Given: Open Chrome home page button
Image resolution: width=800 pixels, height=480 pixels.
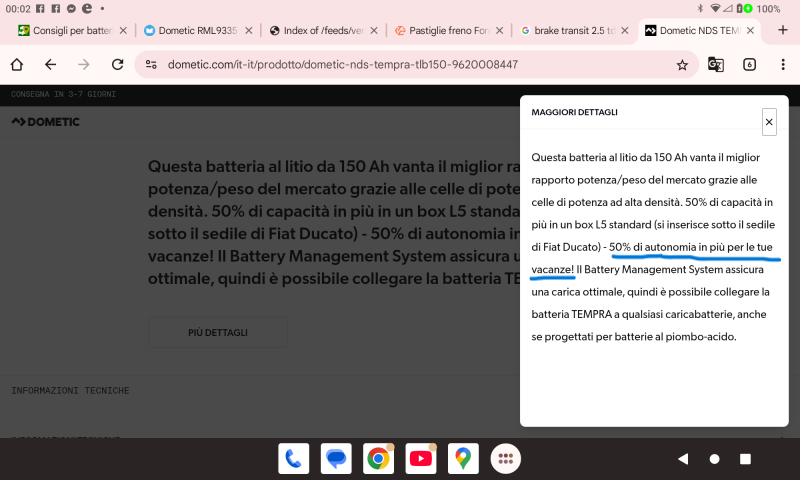Looking at the screenshot, I should click(17, 65).
